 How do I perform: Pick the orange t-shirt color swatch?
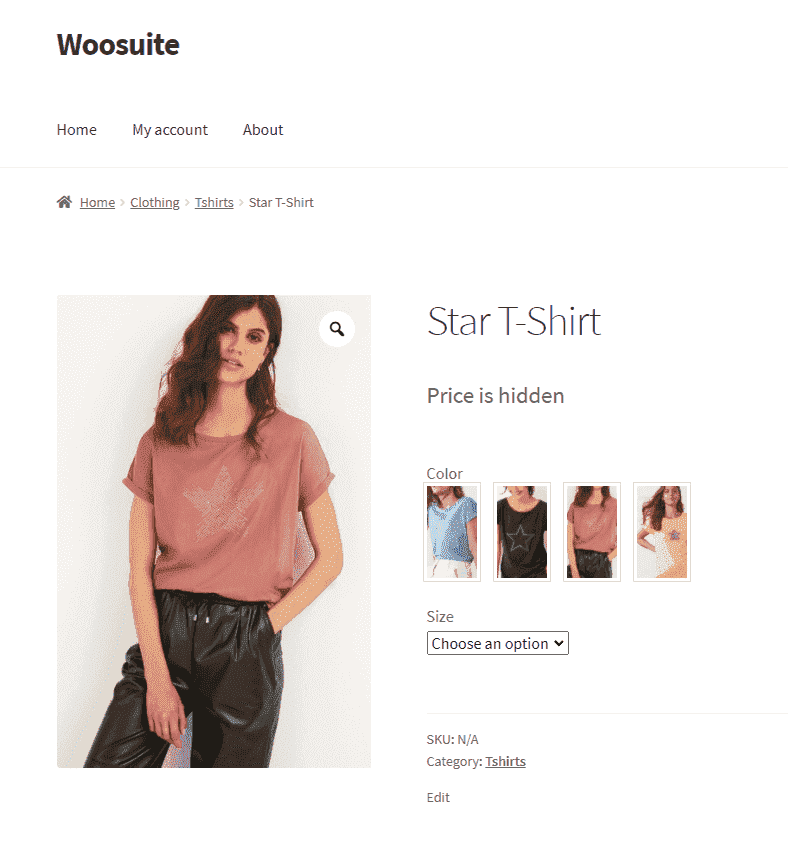tap(661, 532)
